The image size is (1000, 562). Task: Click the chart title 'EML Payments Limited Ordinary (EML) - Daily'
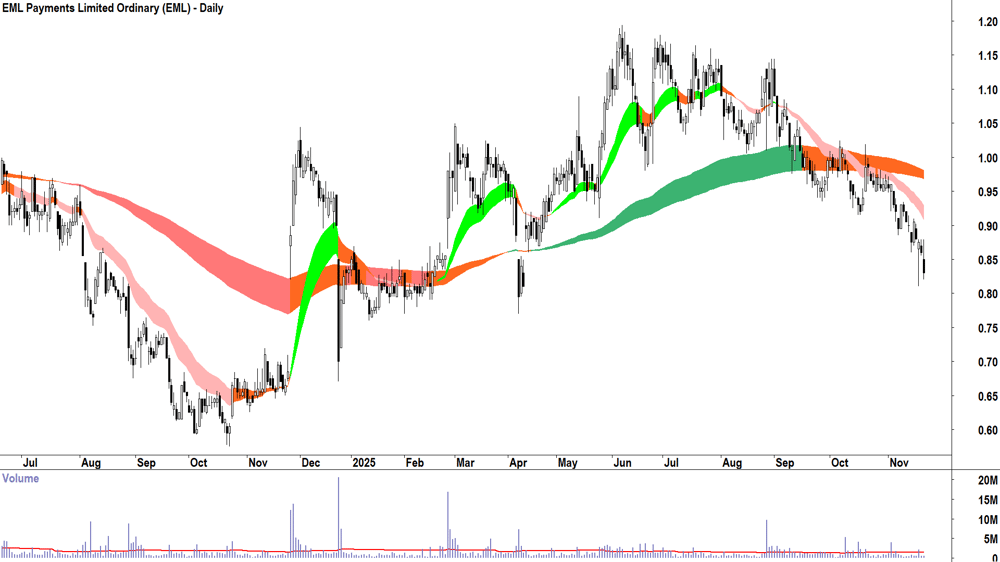[x=112, y=8]
